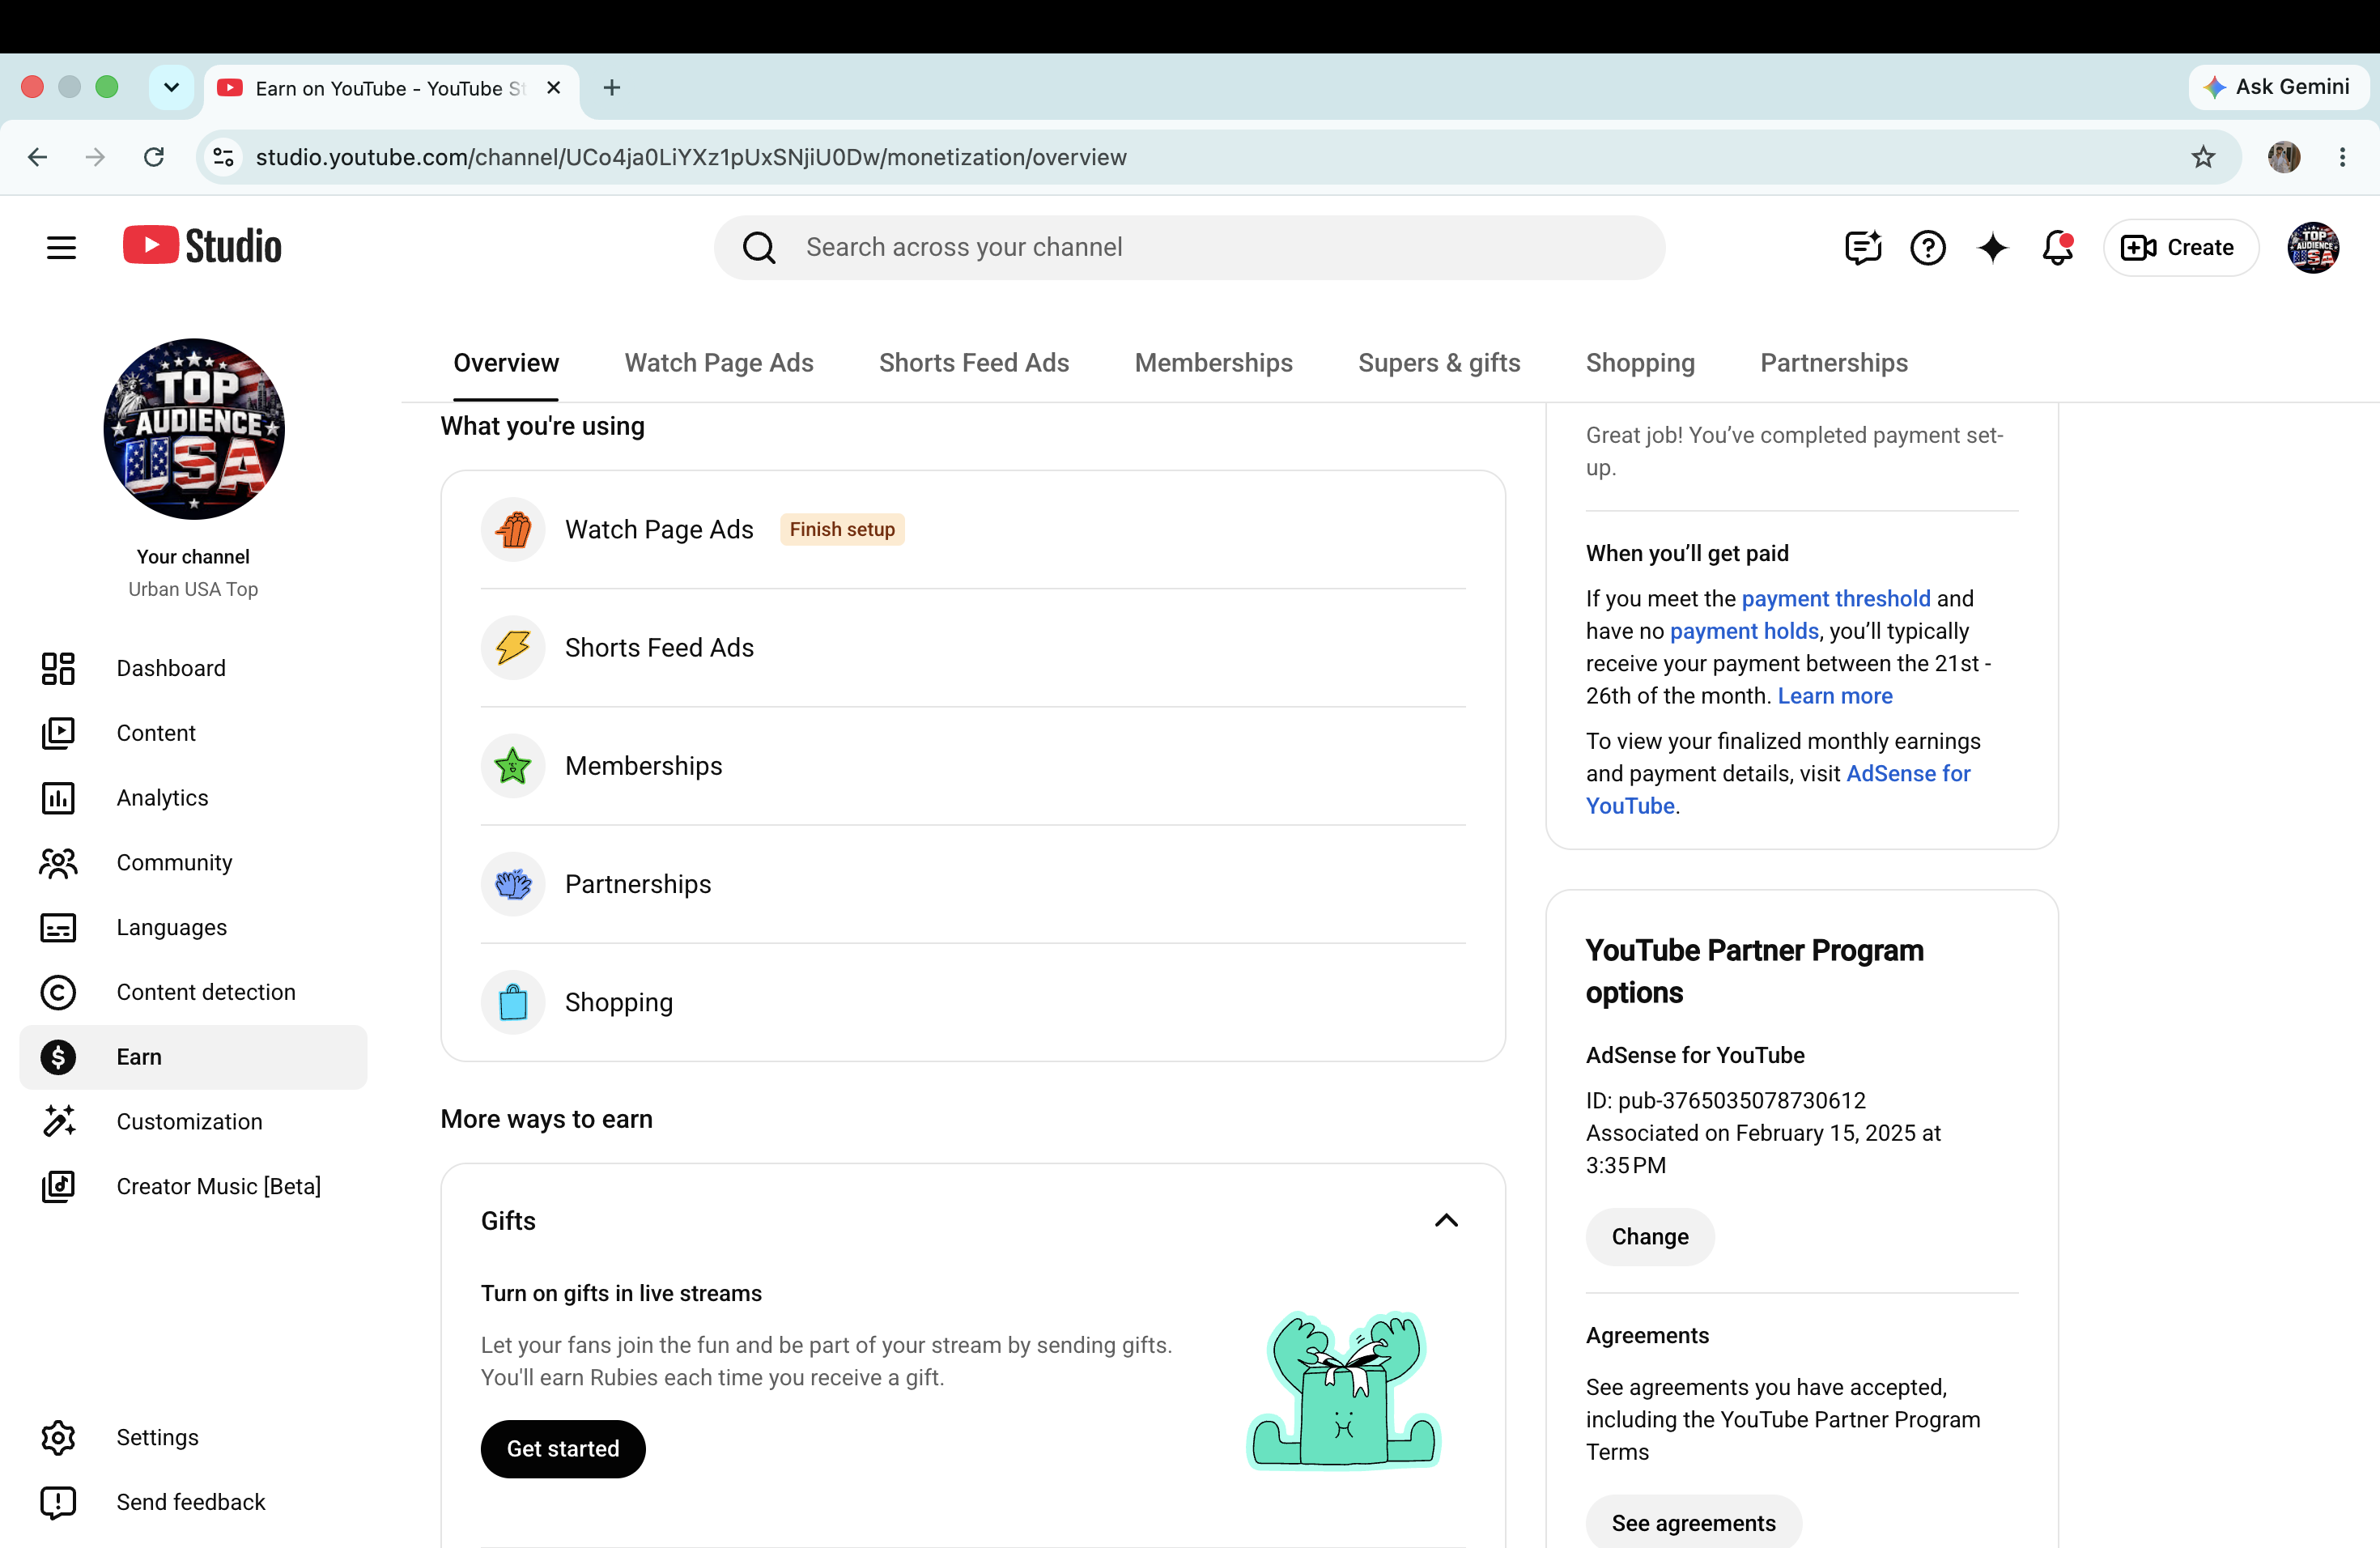2380x1548 pixels.
Task: Open the notifications bell
Action: click(x=2058, y=247)
